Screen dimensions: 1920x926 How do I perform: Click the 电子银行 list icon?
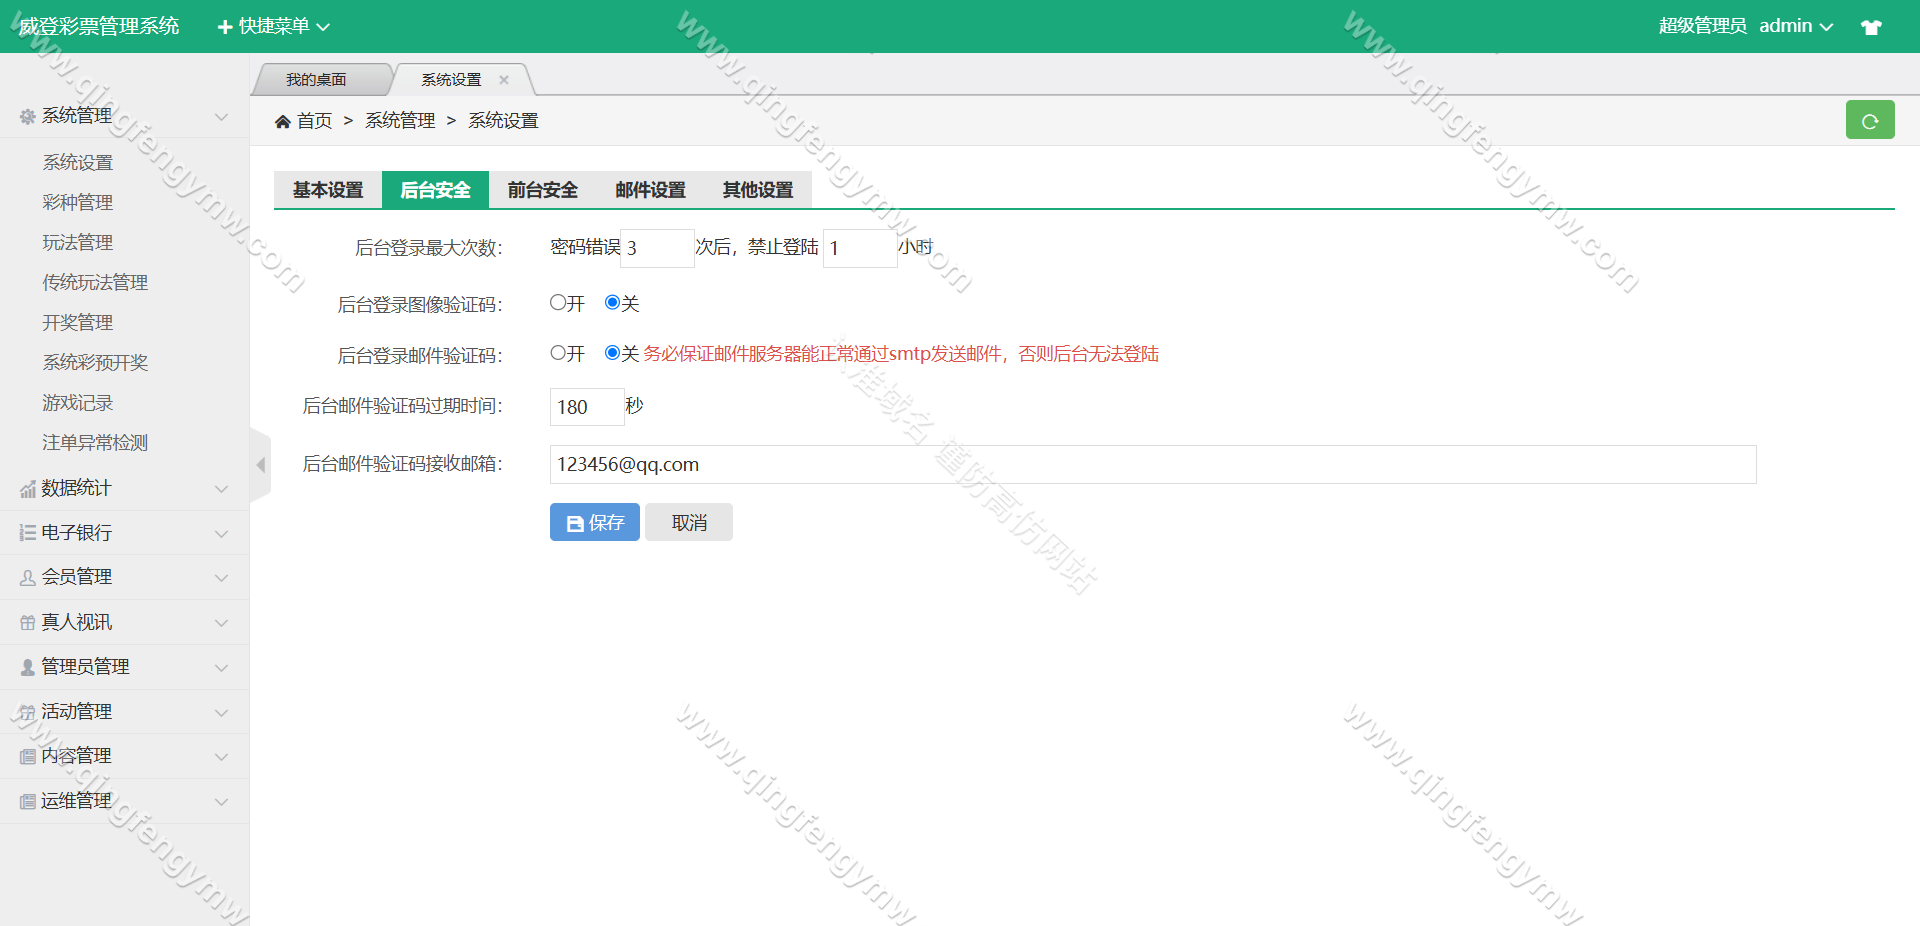click(x=27, y=533)
